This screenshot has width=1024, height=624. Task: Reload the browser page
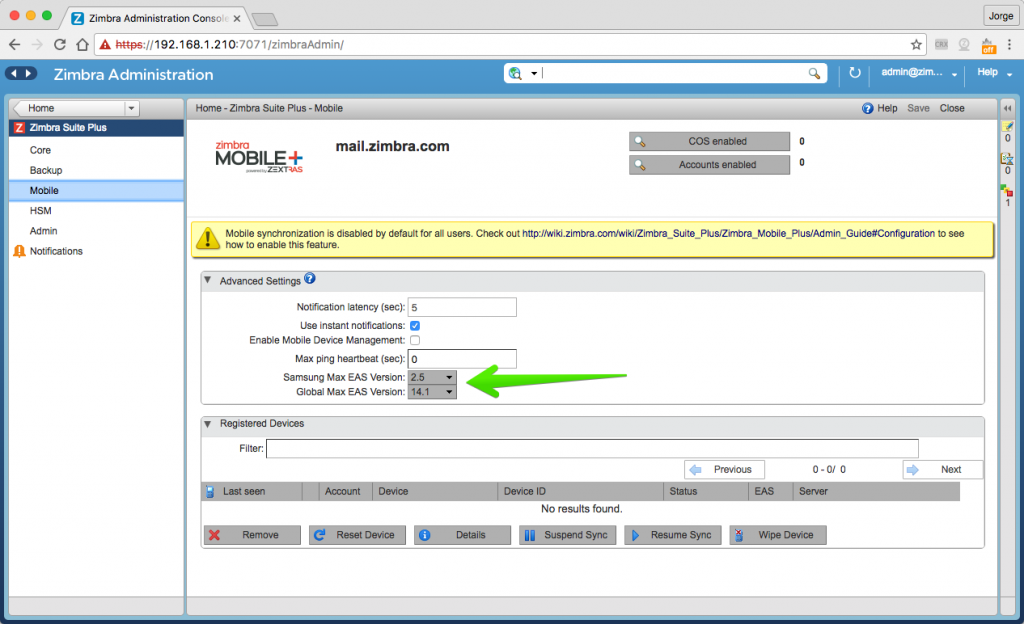click(59, 44)
